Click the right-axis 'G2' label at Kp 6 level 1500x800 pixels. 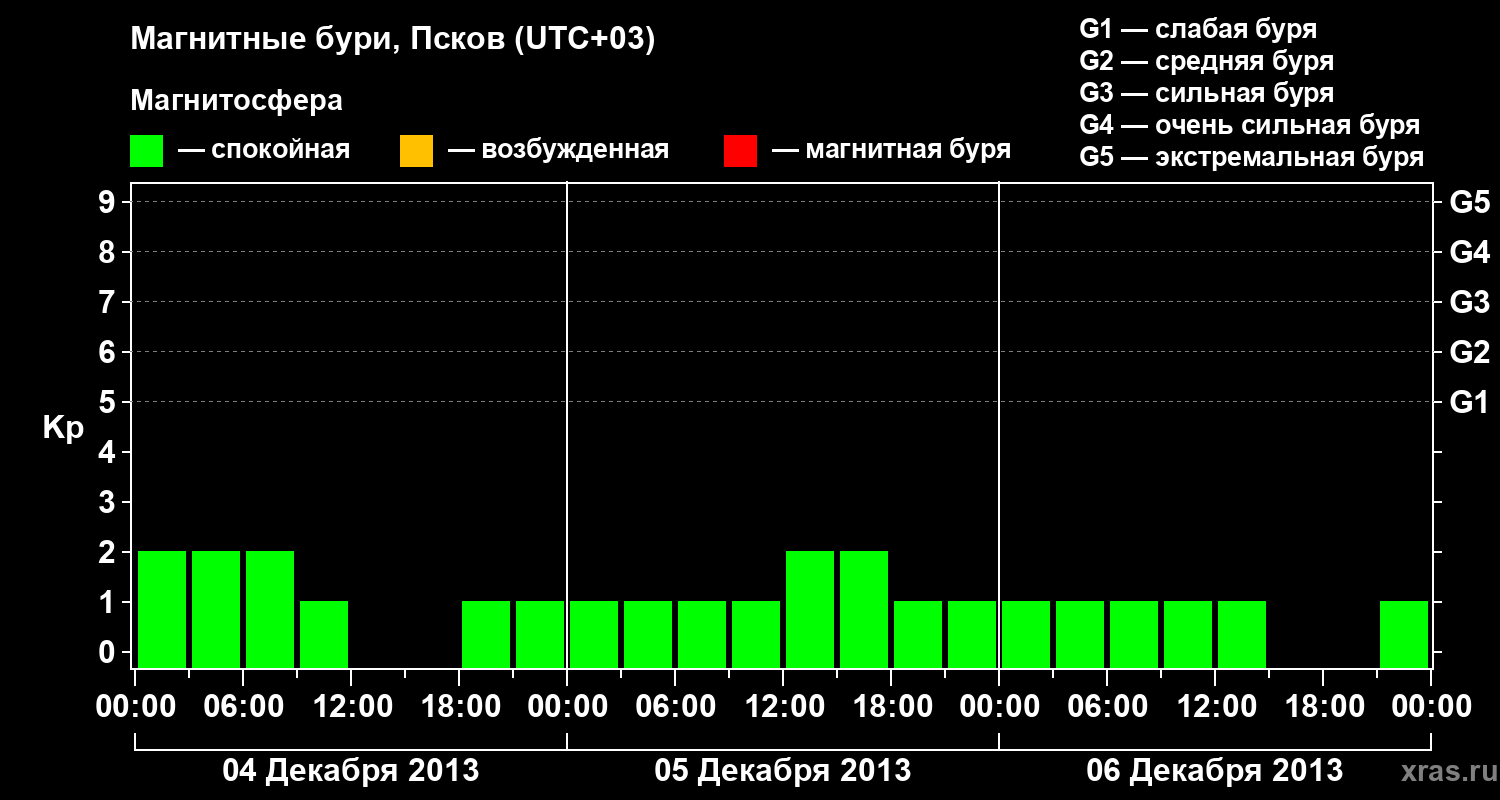[1469, 353]
